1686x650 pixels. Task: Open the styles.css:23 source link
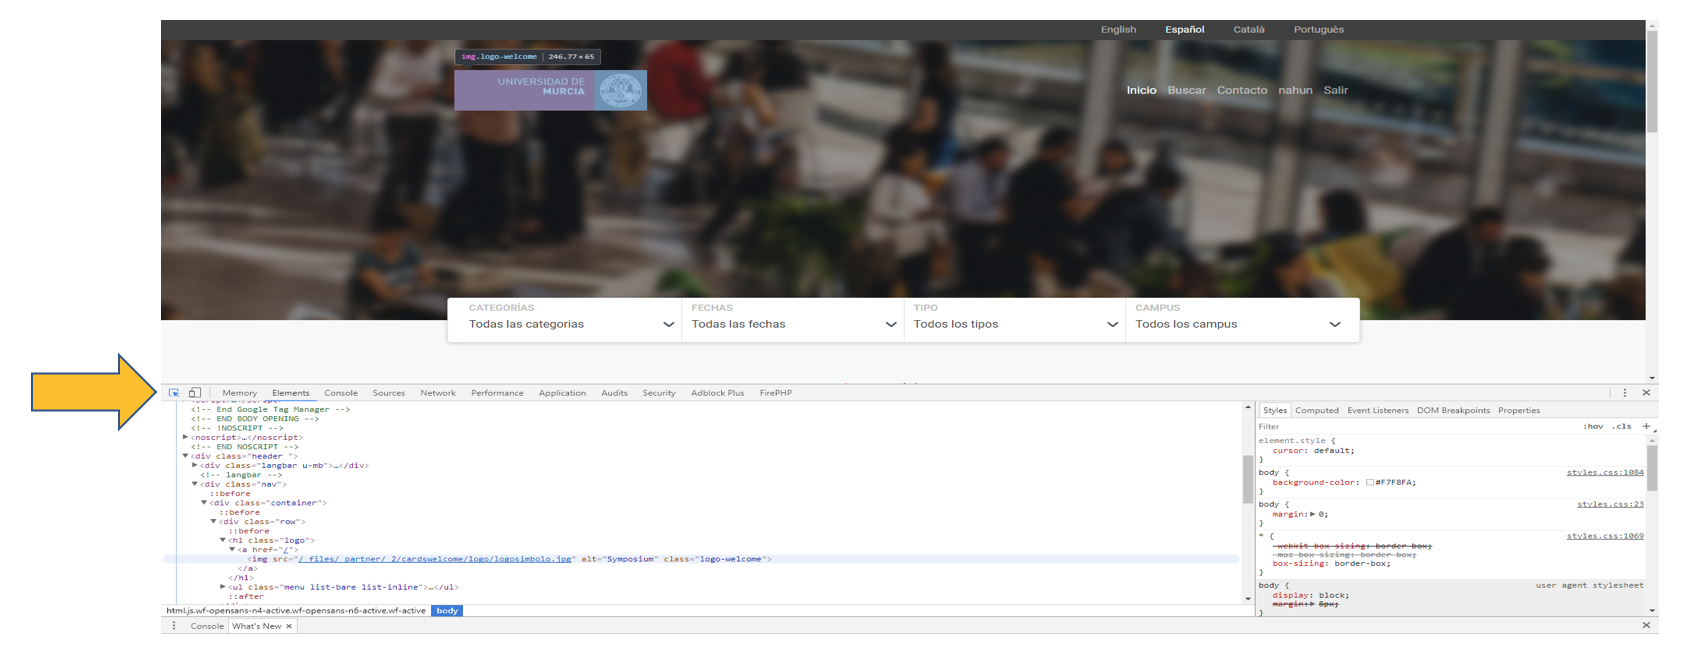click(x=1610, y=504)
